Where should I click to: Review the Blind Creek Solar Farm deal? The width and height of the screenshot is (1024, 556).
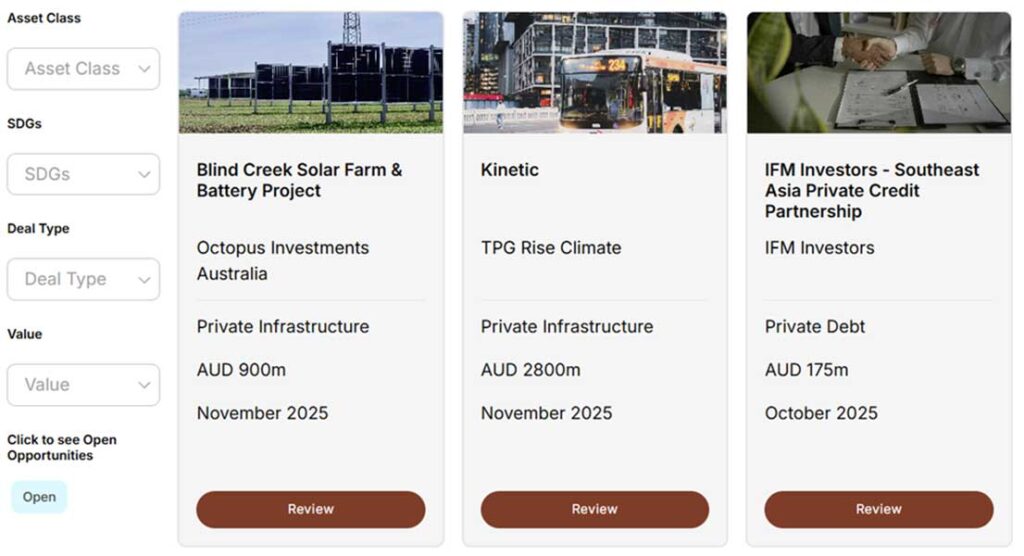coord(310,509)
